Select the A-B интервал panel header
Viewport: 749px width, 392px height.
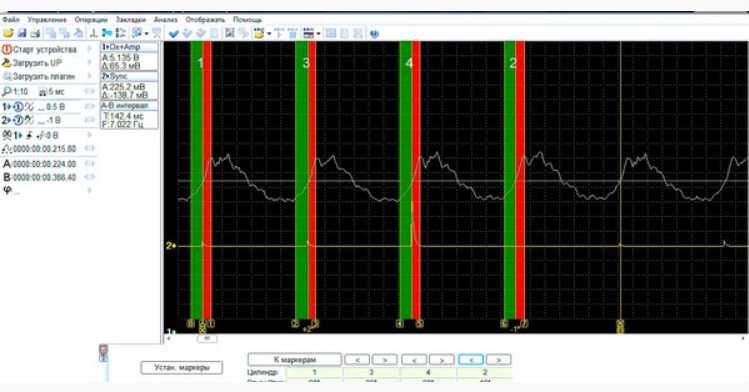(x=129, y=106)
